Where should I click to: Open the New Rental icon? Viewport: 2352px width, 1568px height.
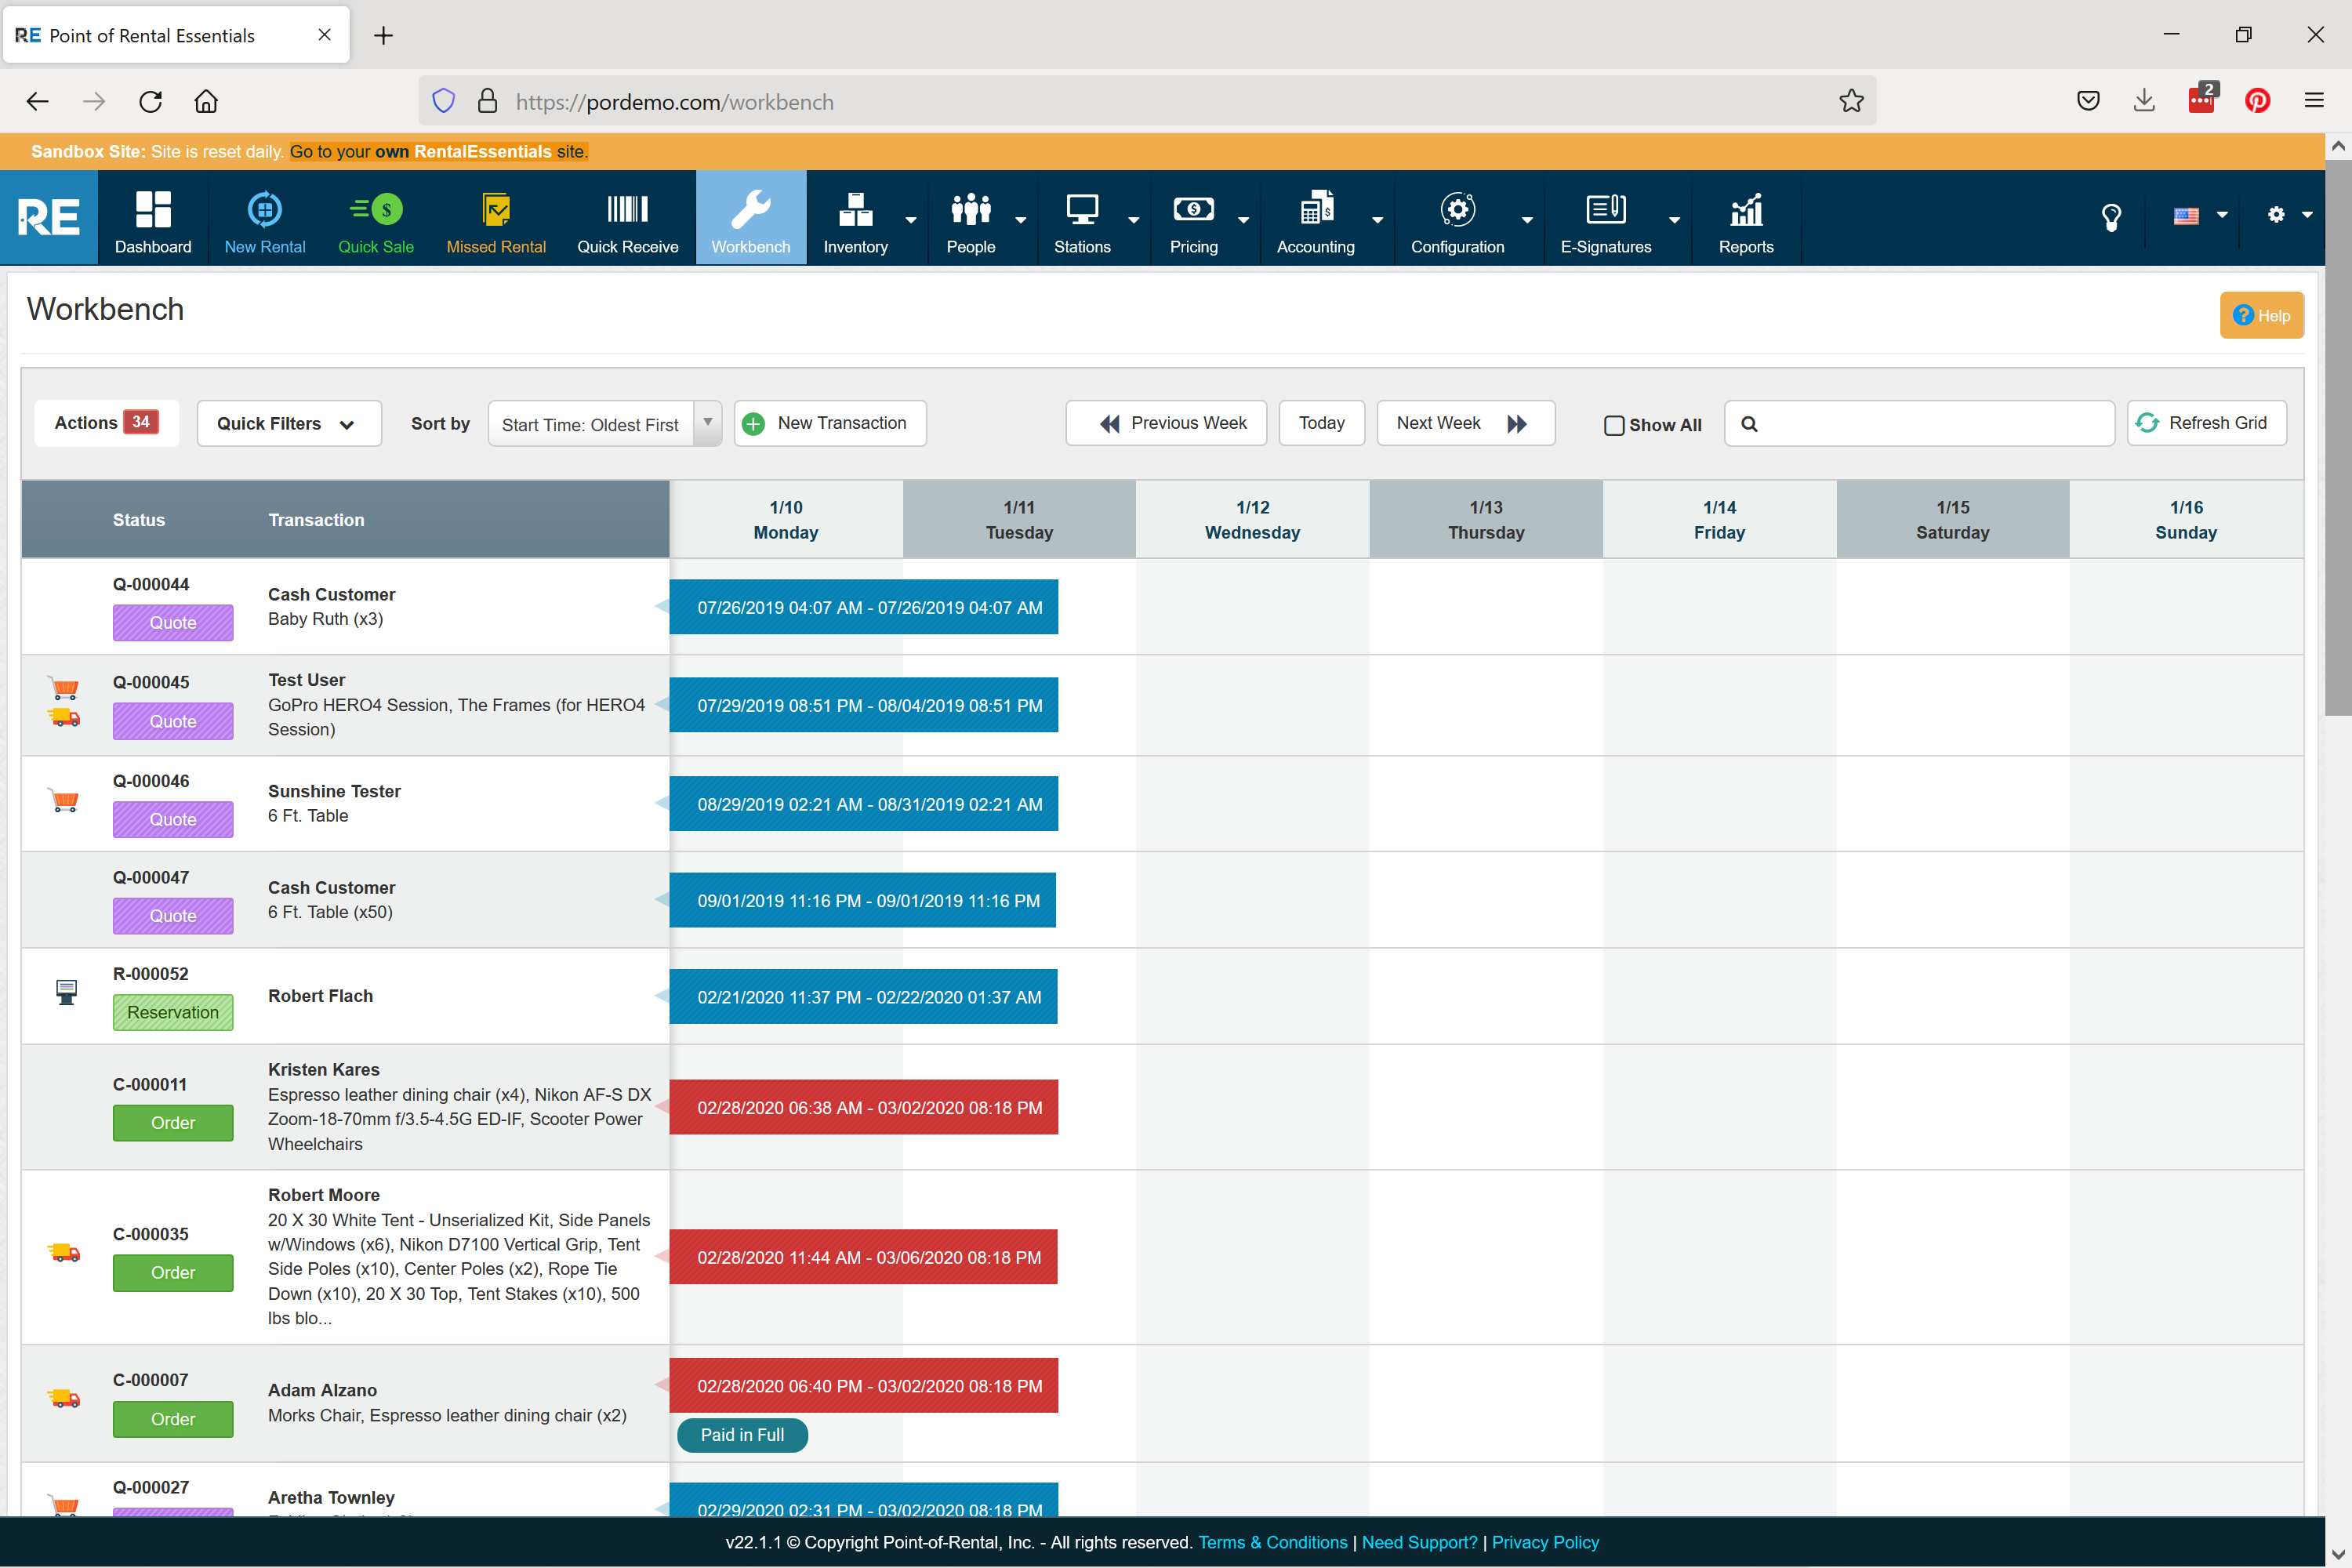264,210
